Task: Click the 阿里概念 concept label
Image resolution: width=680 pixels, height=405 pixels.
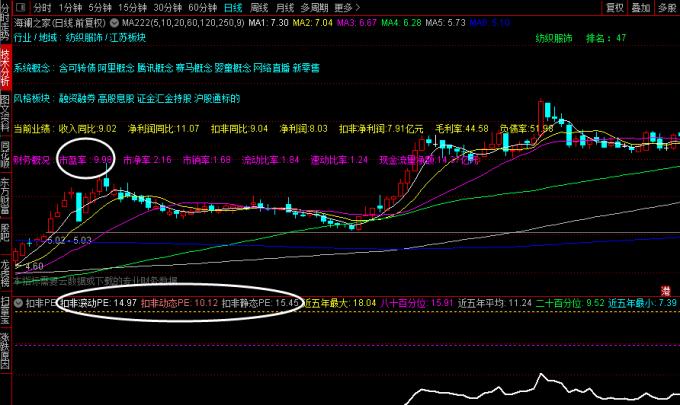Action: (x=116, y=68)
